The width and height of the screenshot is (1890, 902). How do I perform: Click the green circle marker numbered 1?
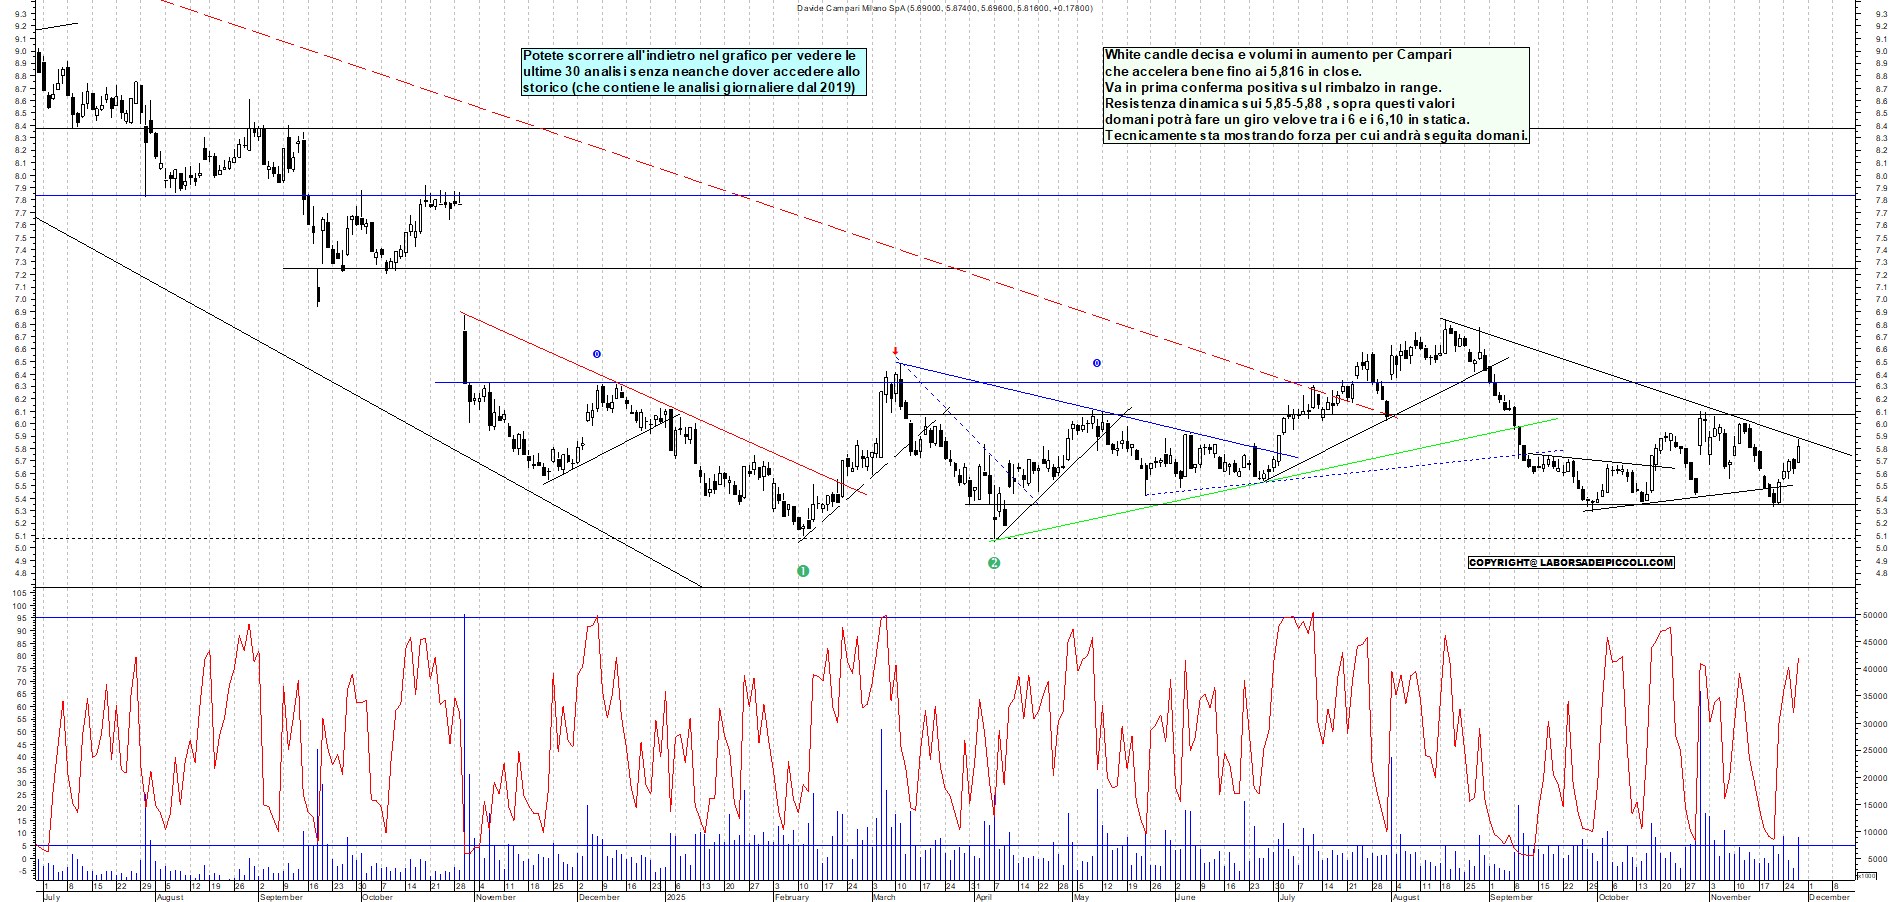click(802, 571)
